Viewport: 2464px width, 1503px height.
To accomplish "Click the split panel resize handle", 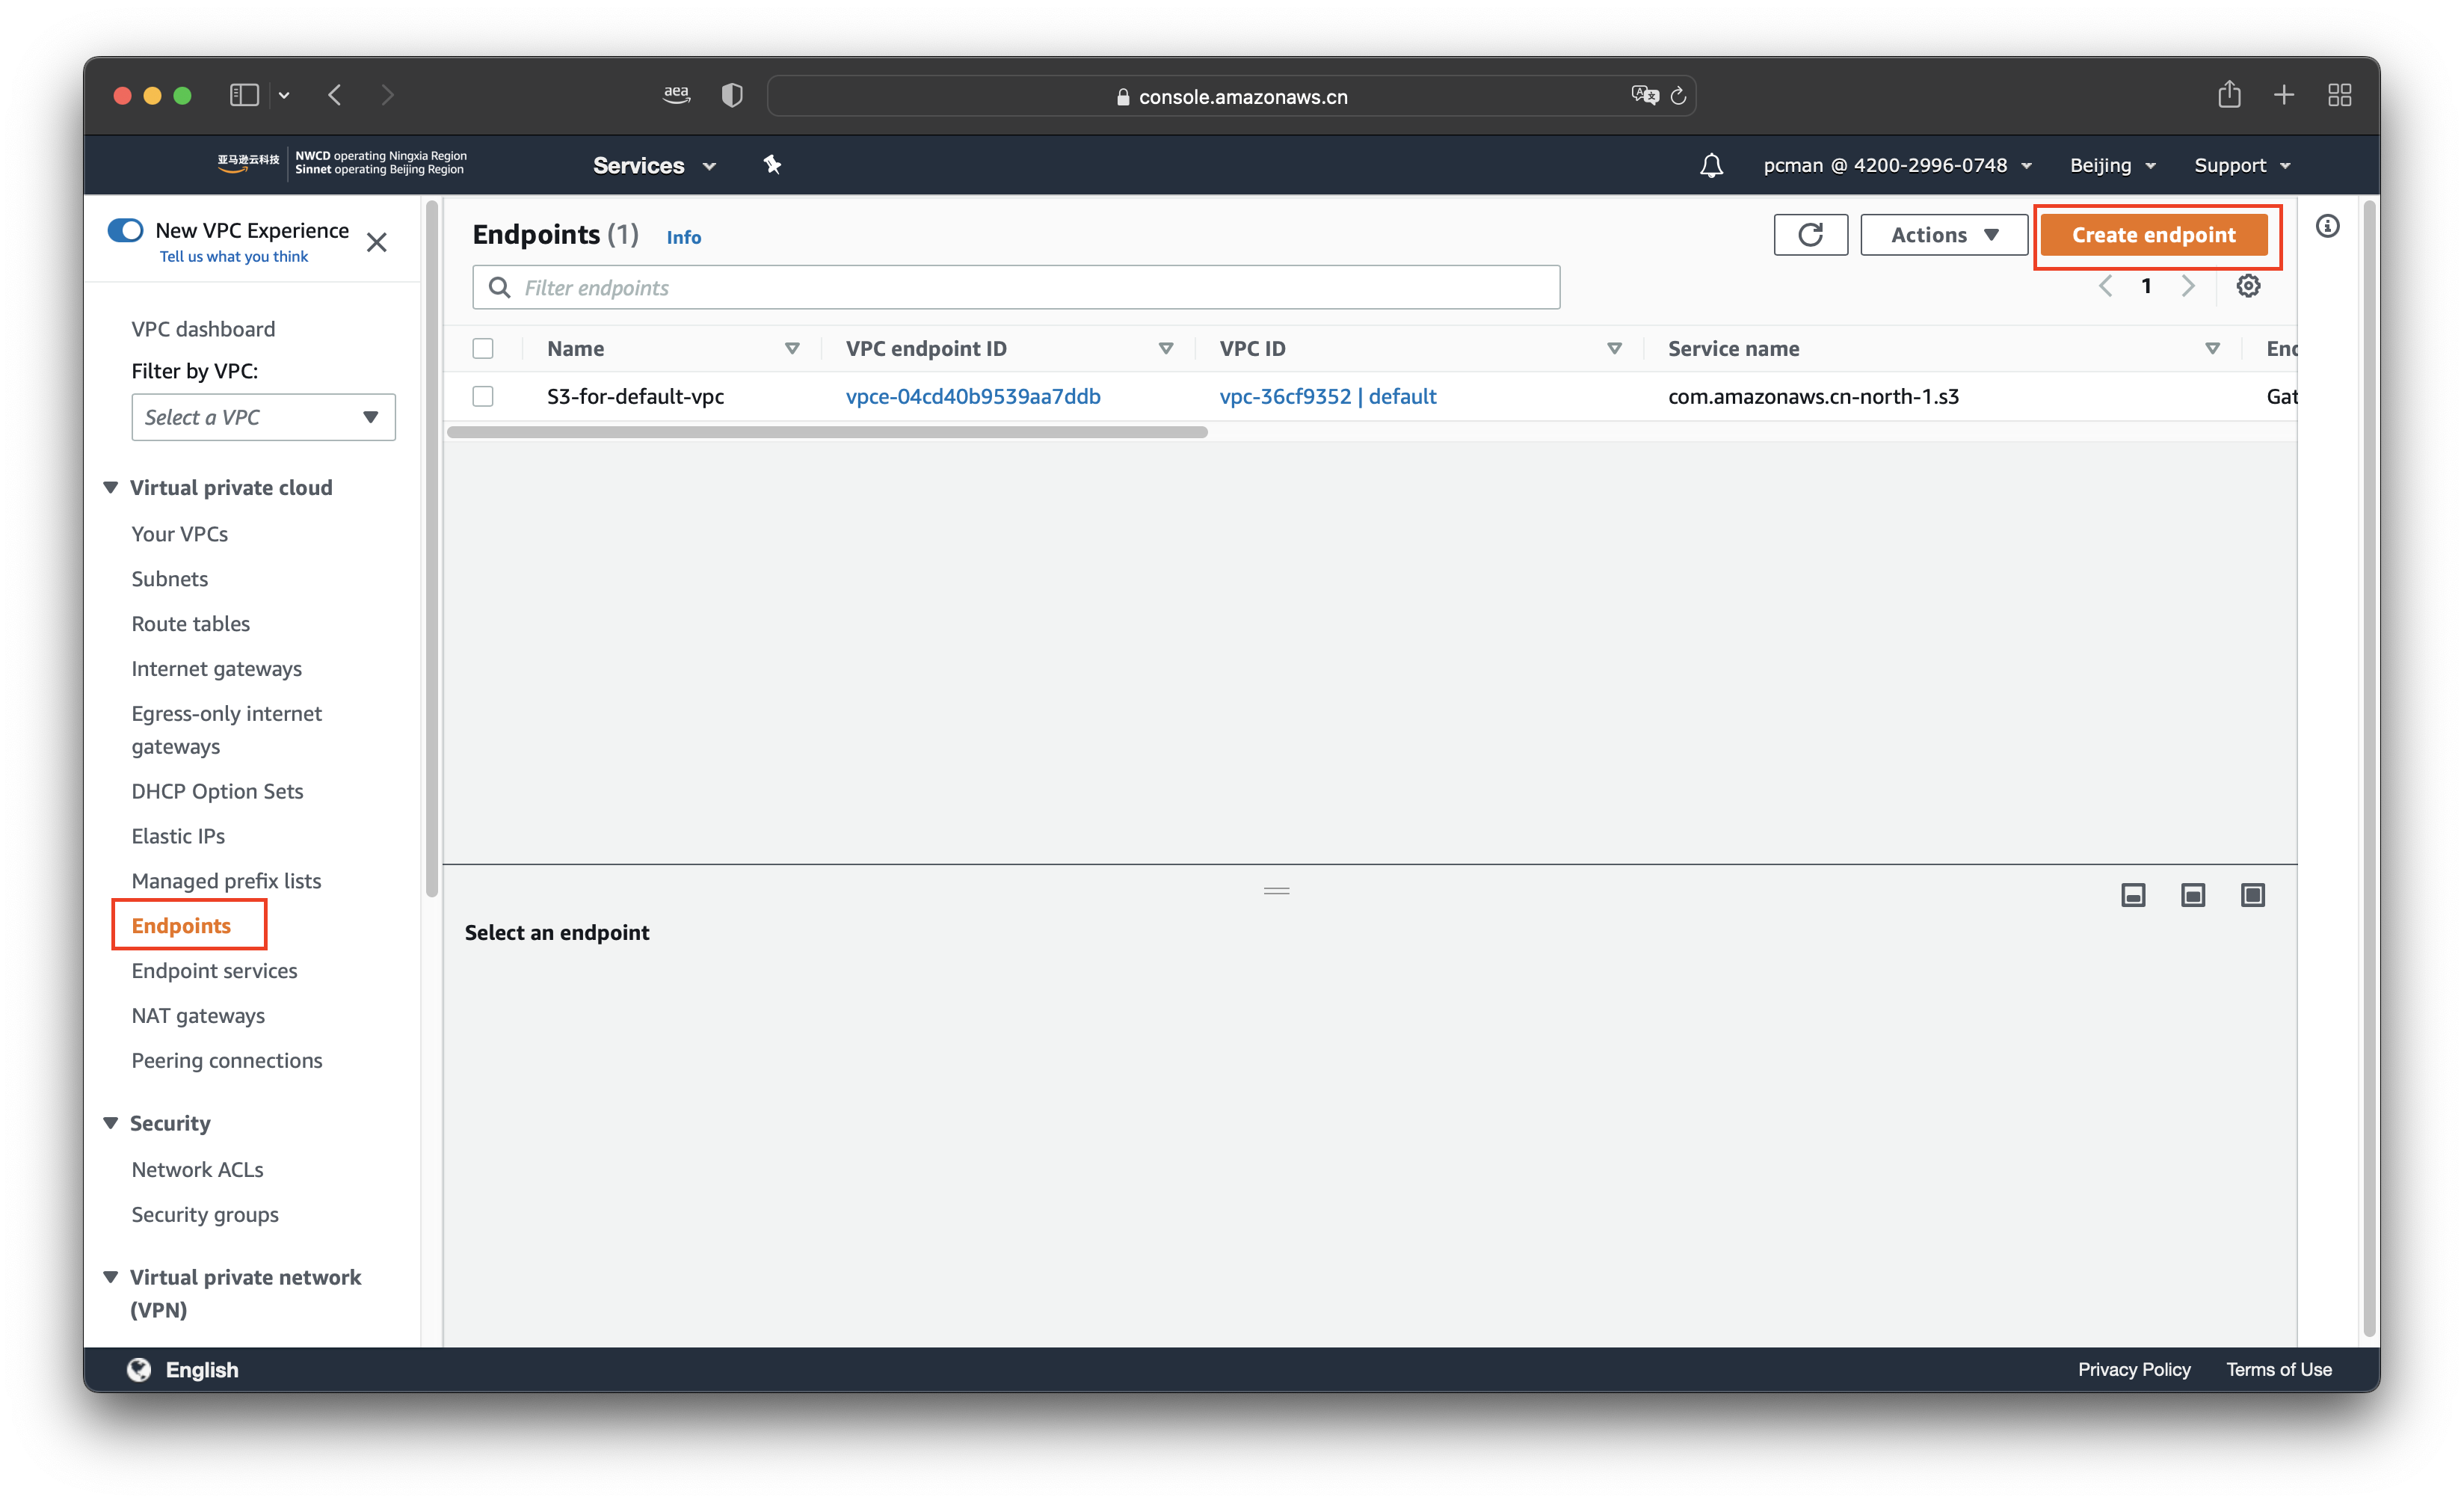I will point(1277,891).
